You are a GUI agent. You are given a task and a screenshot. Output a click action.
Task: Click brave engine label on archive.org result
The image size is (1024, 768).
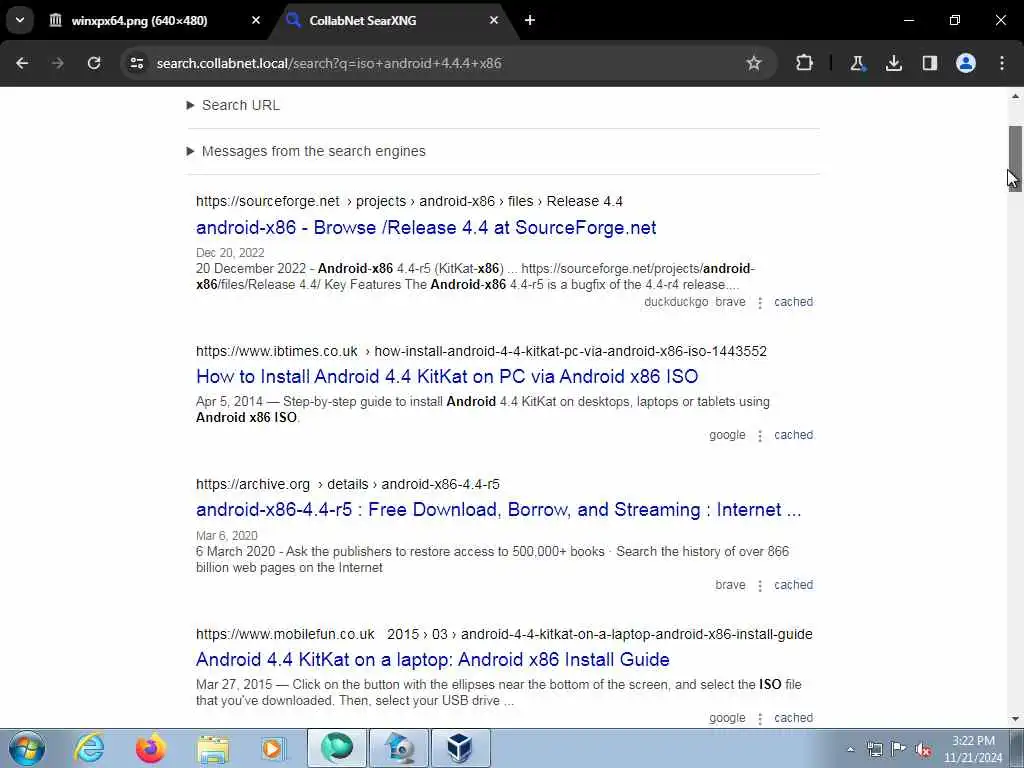point(730,584)
